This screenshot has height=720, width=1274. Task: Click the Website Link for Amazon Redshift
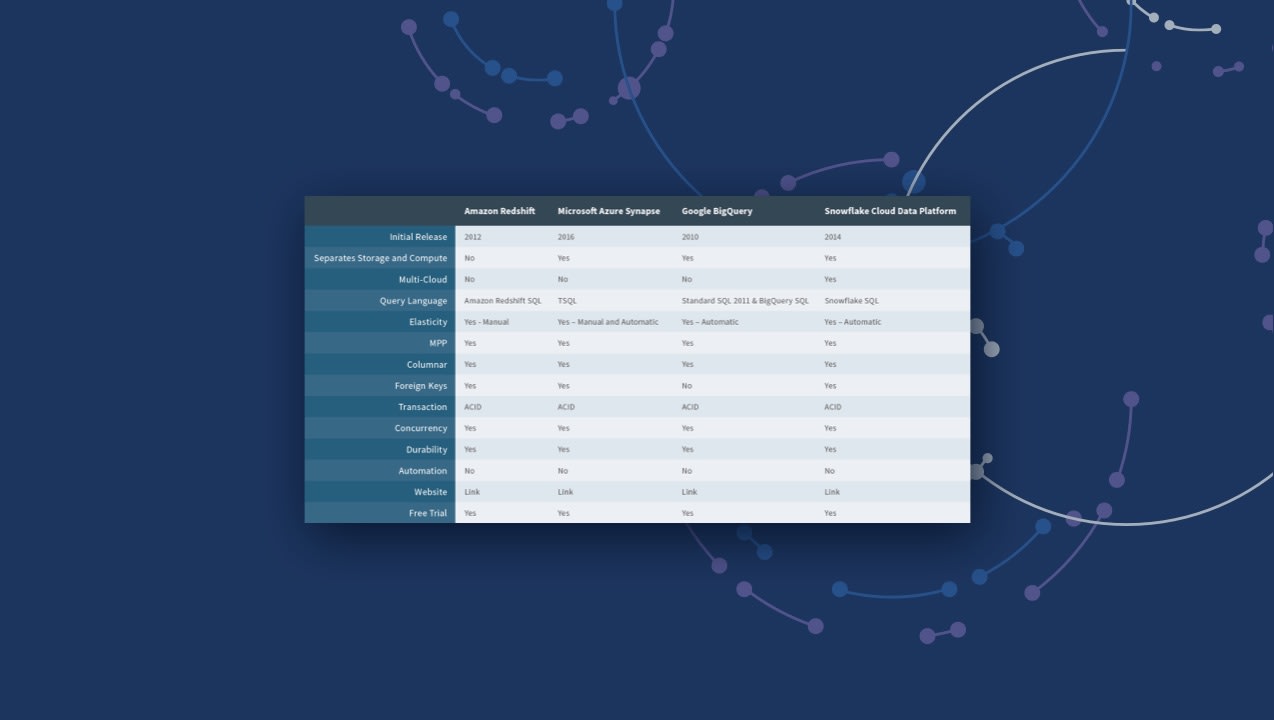coord(472,492)
